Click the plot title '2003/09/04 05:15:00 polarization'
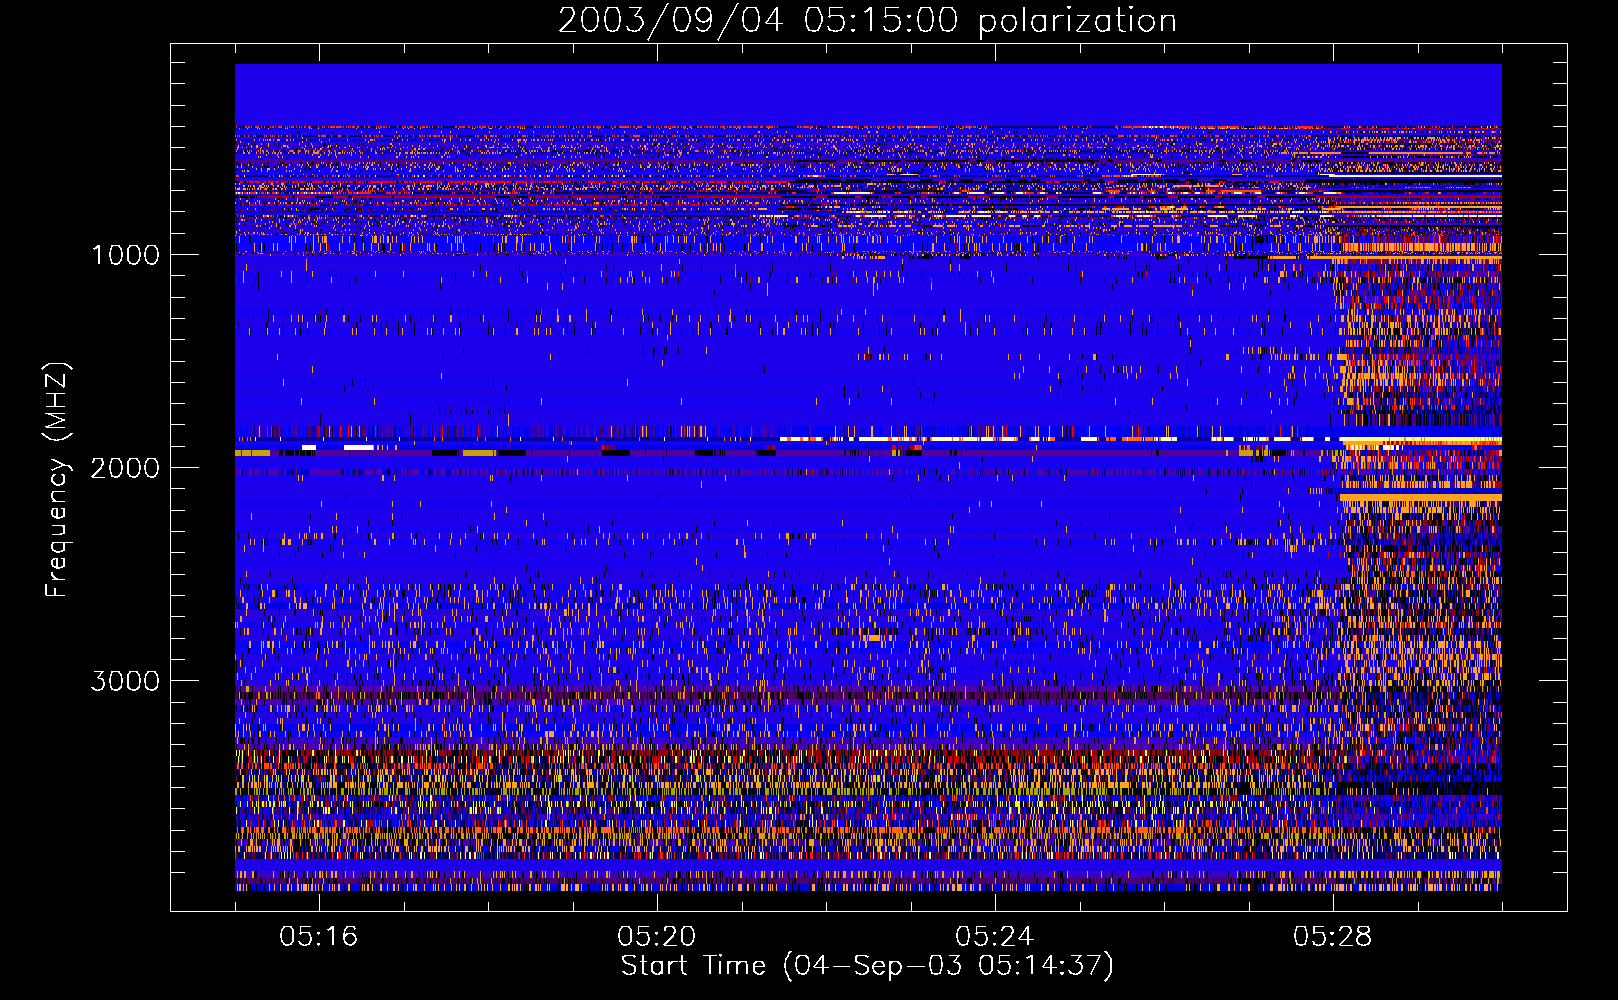The width and height of the screenshot is (1618, 1000). (x=867, y=21)
